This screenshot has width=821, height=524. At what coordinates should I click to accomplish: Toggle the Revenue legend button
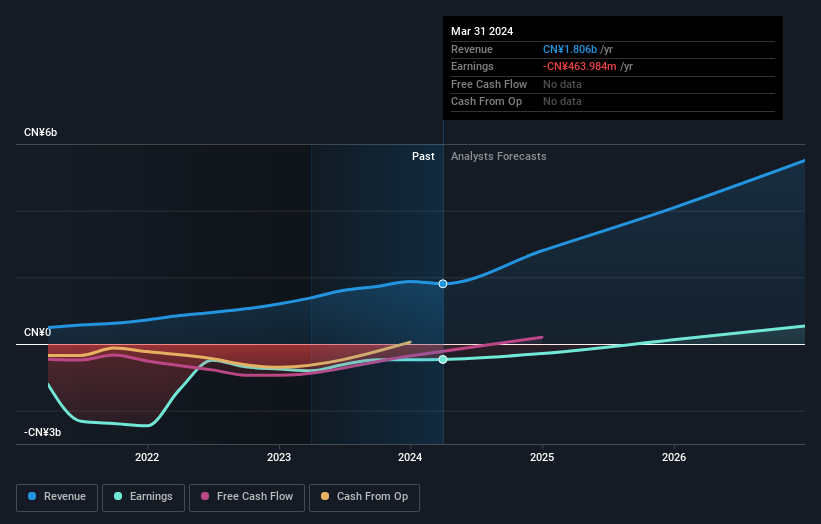57,497
